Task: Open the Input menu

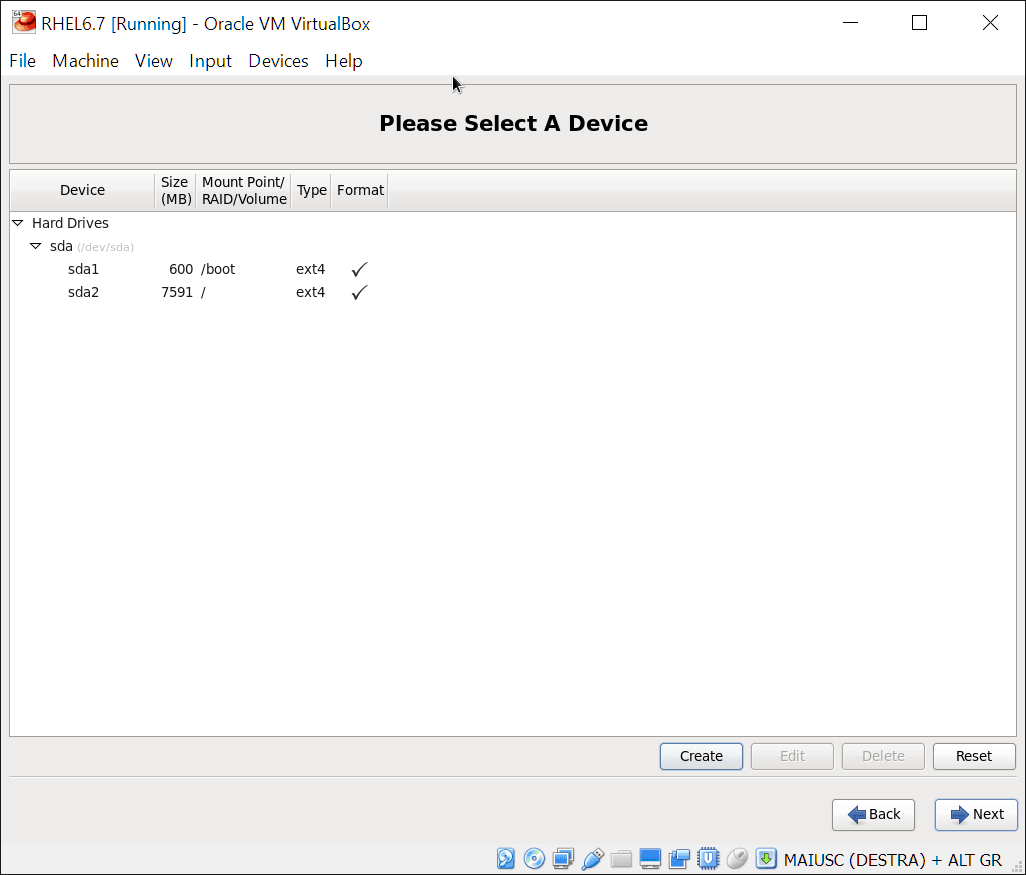Action: click(x=210, y=61)
